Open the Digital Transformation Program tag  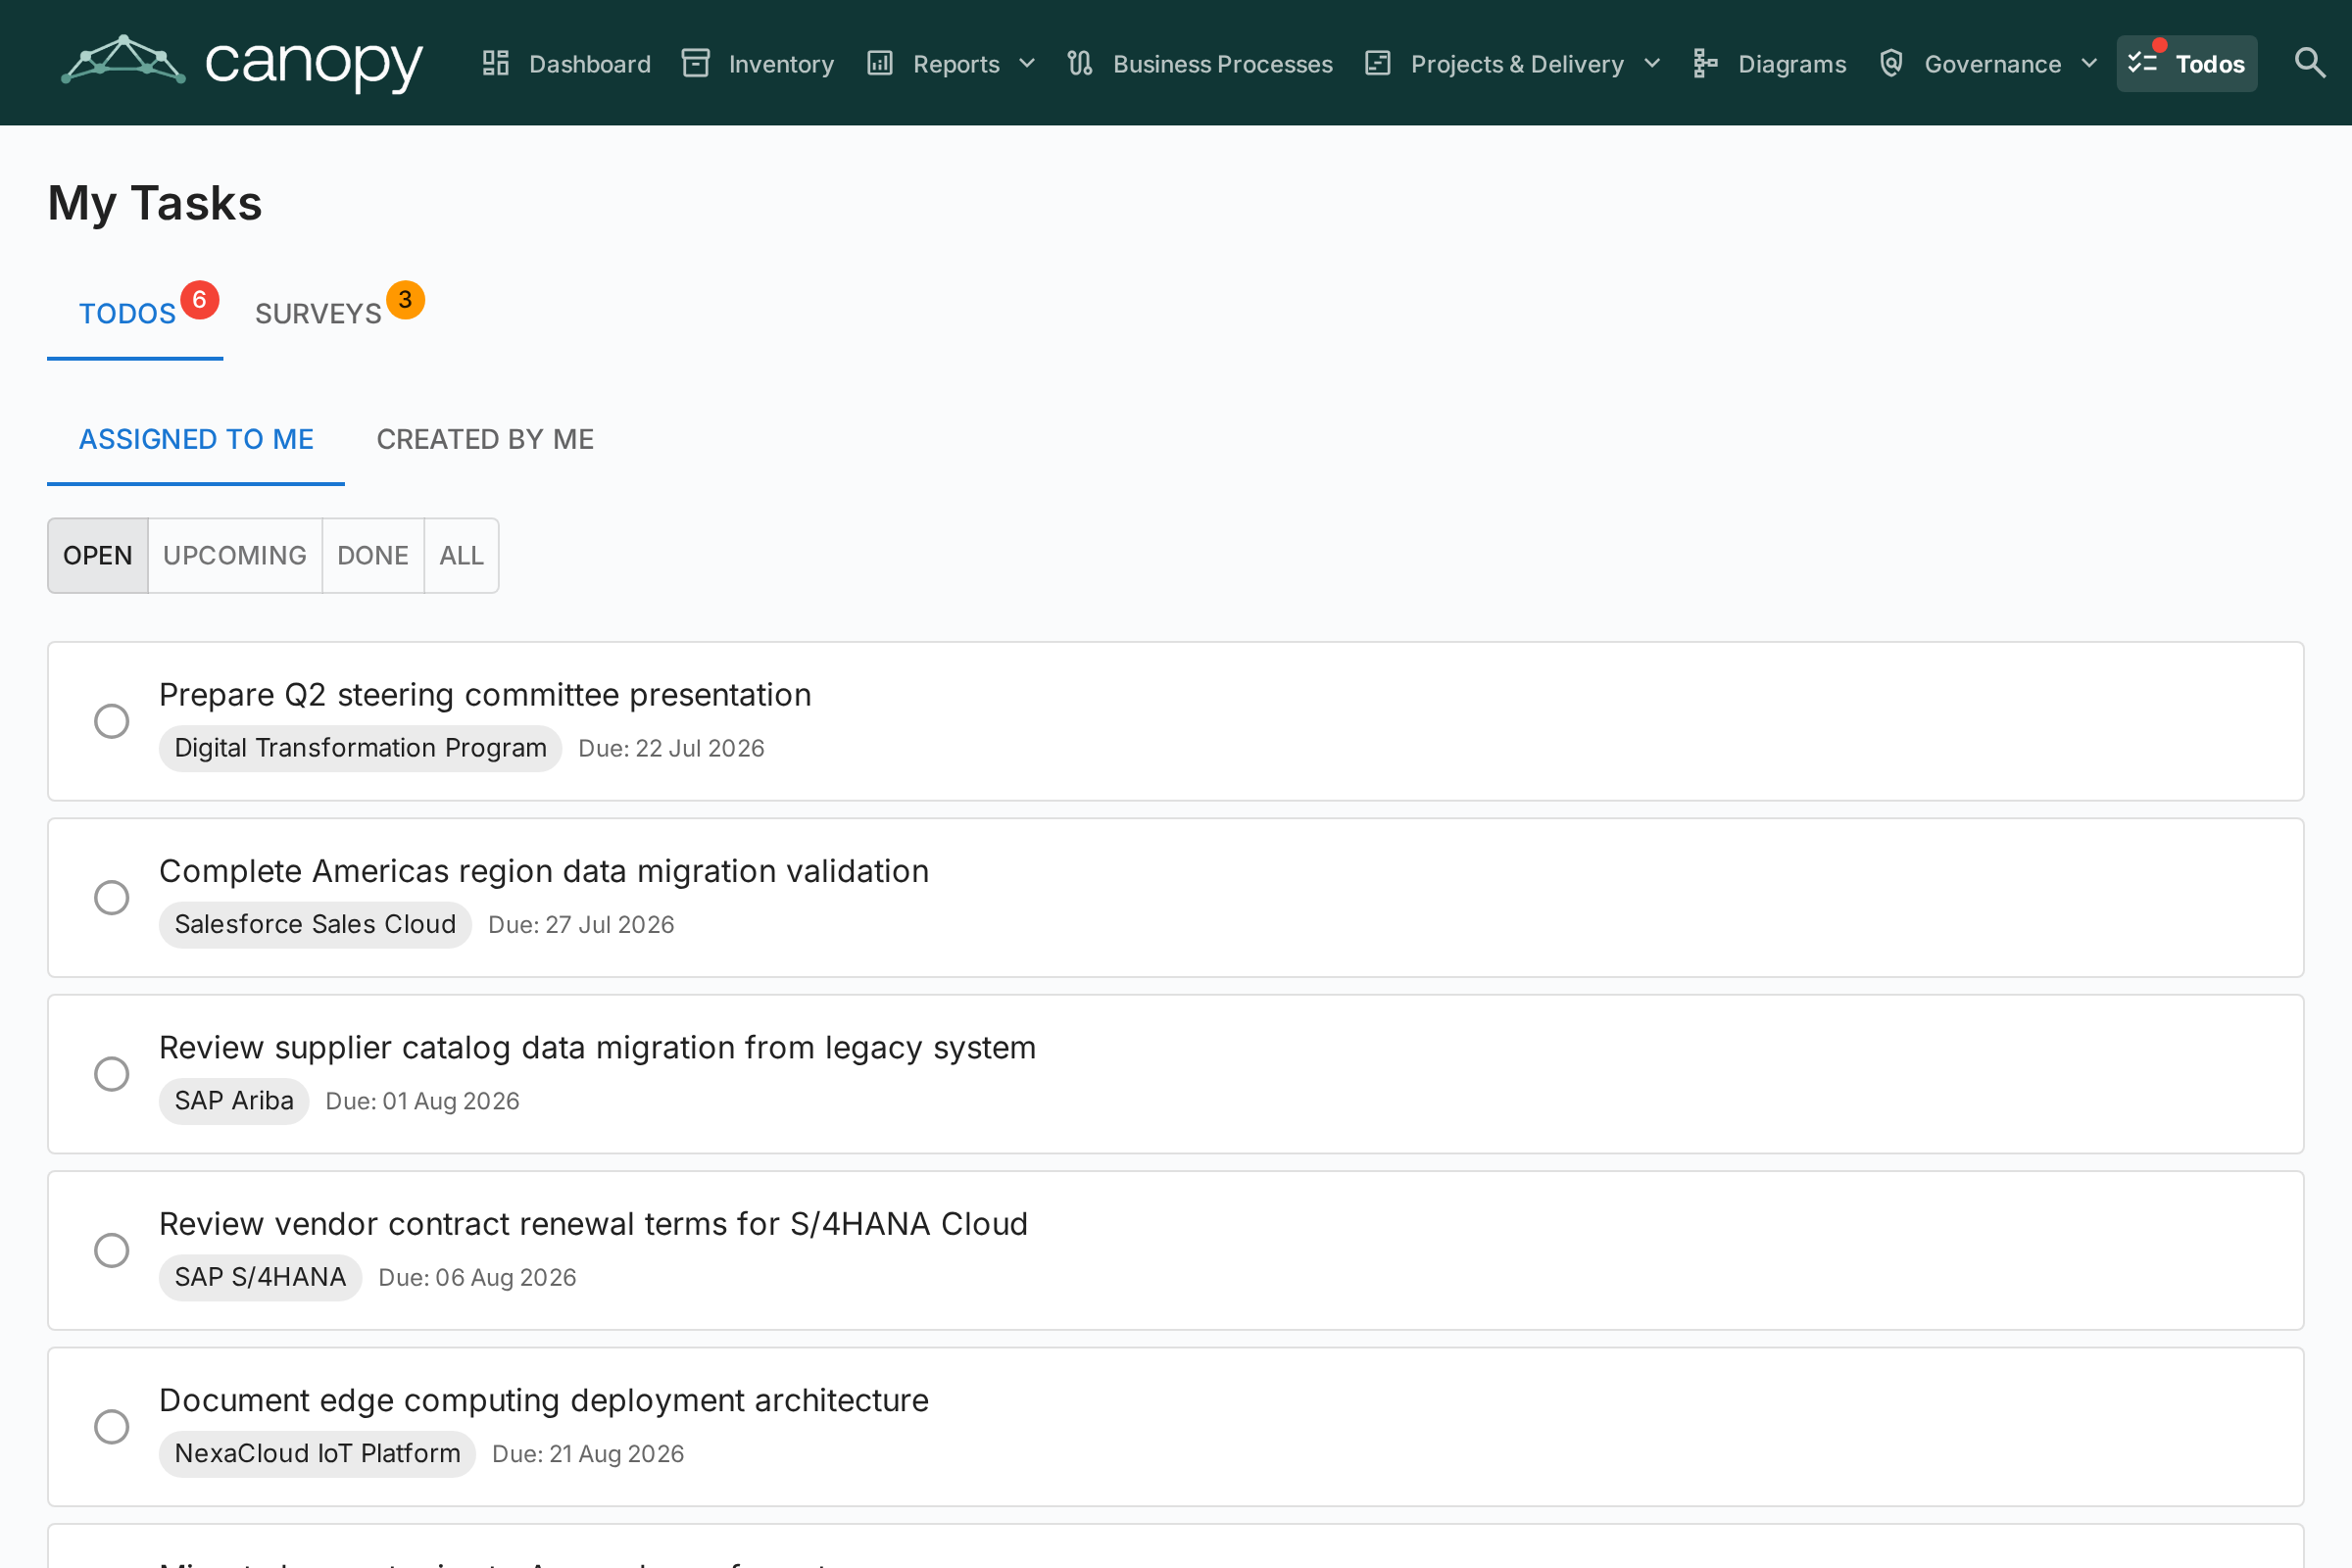tap(360, 748)
